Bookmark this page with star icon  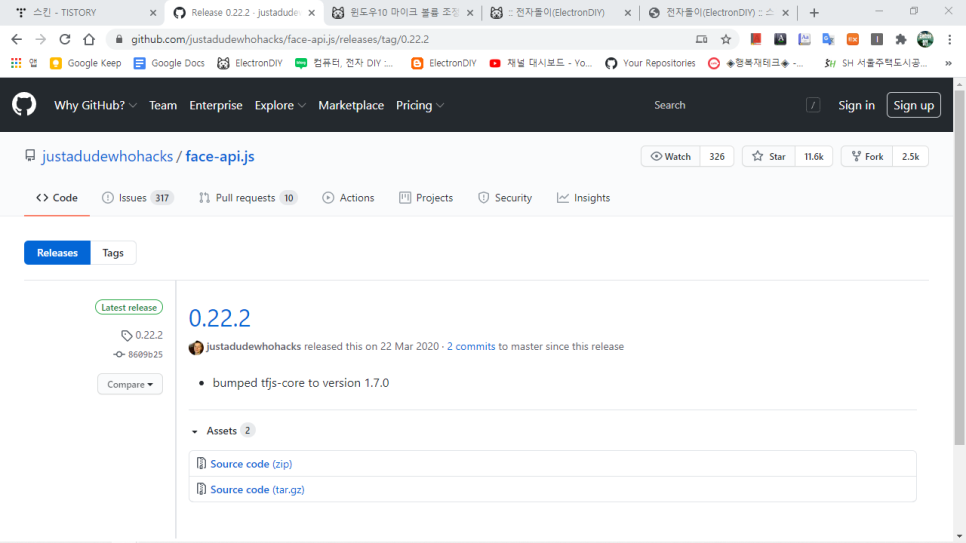(726, 39)
